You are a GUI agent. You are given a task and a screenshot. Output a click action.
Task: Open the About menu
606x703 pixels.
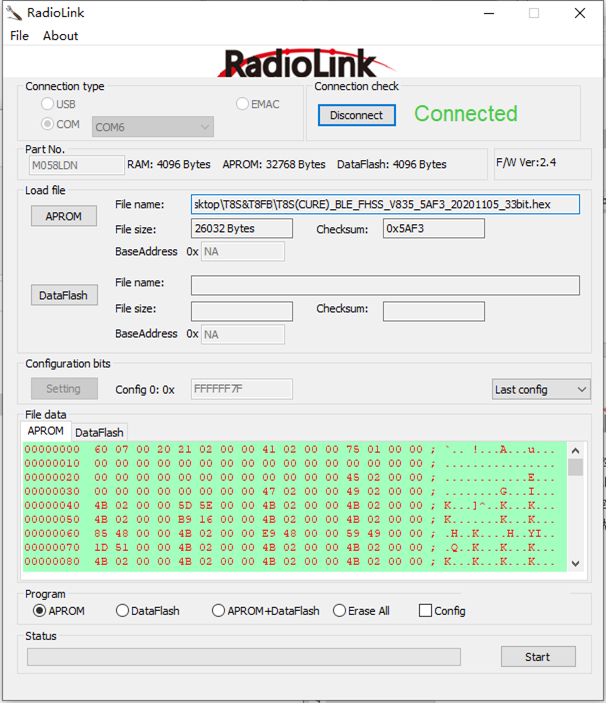coord(60,36)
